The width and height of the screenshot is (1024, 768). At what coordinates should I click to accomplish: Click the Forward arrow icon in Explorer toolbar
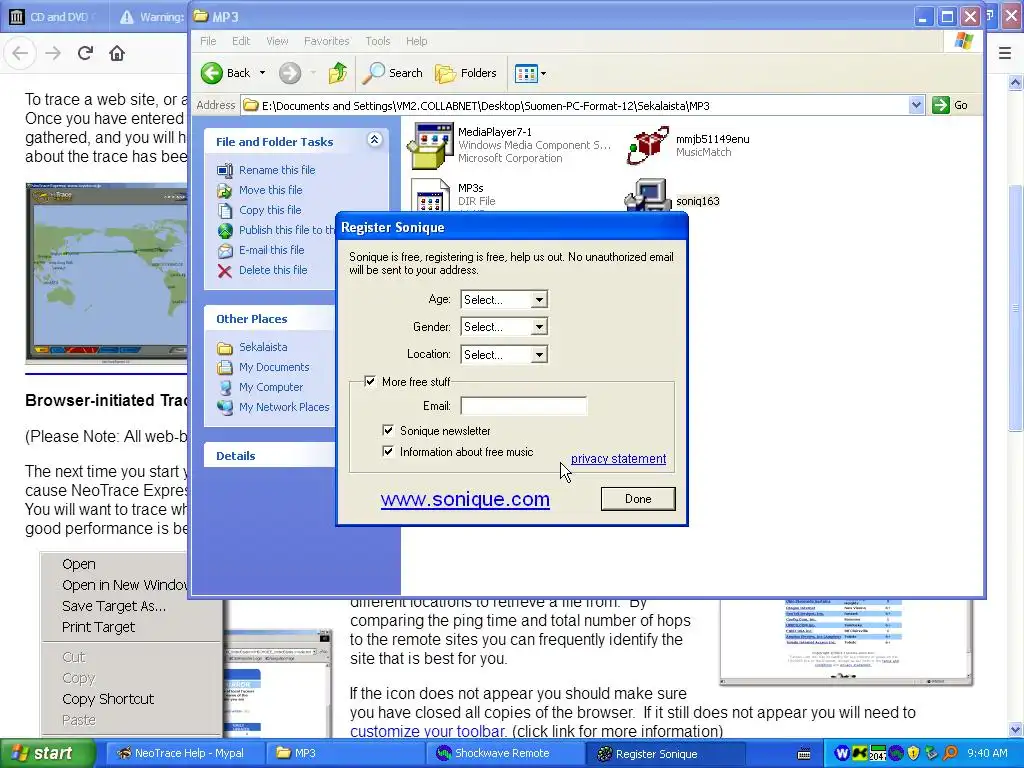point(290,73)
